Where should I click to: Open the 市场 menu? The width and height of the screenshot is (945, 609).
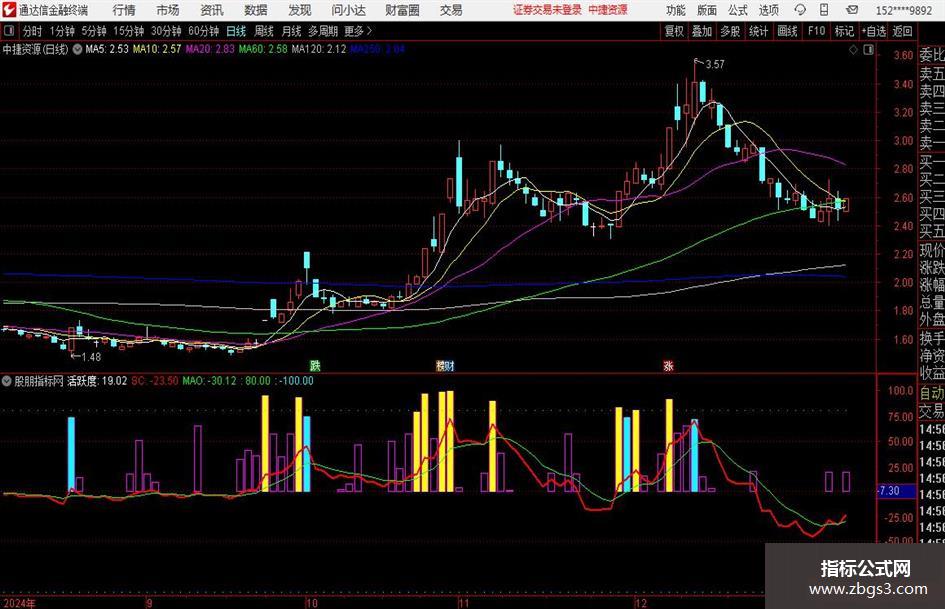[168, 10]
